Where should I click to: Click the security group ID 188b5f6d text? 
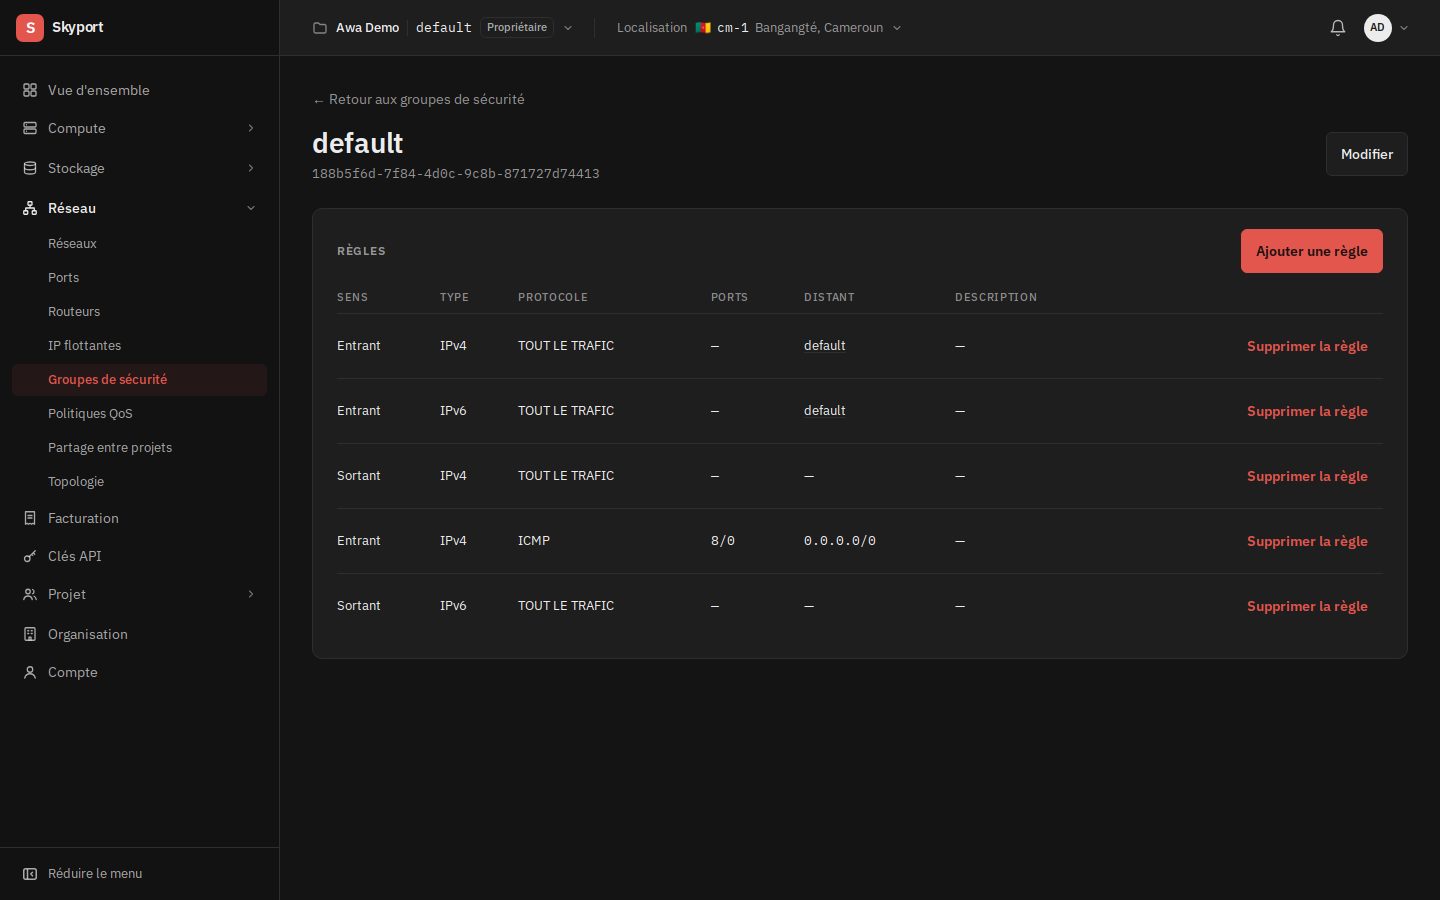pos(456,174)
